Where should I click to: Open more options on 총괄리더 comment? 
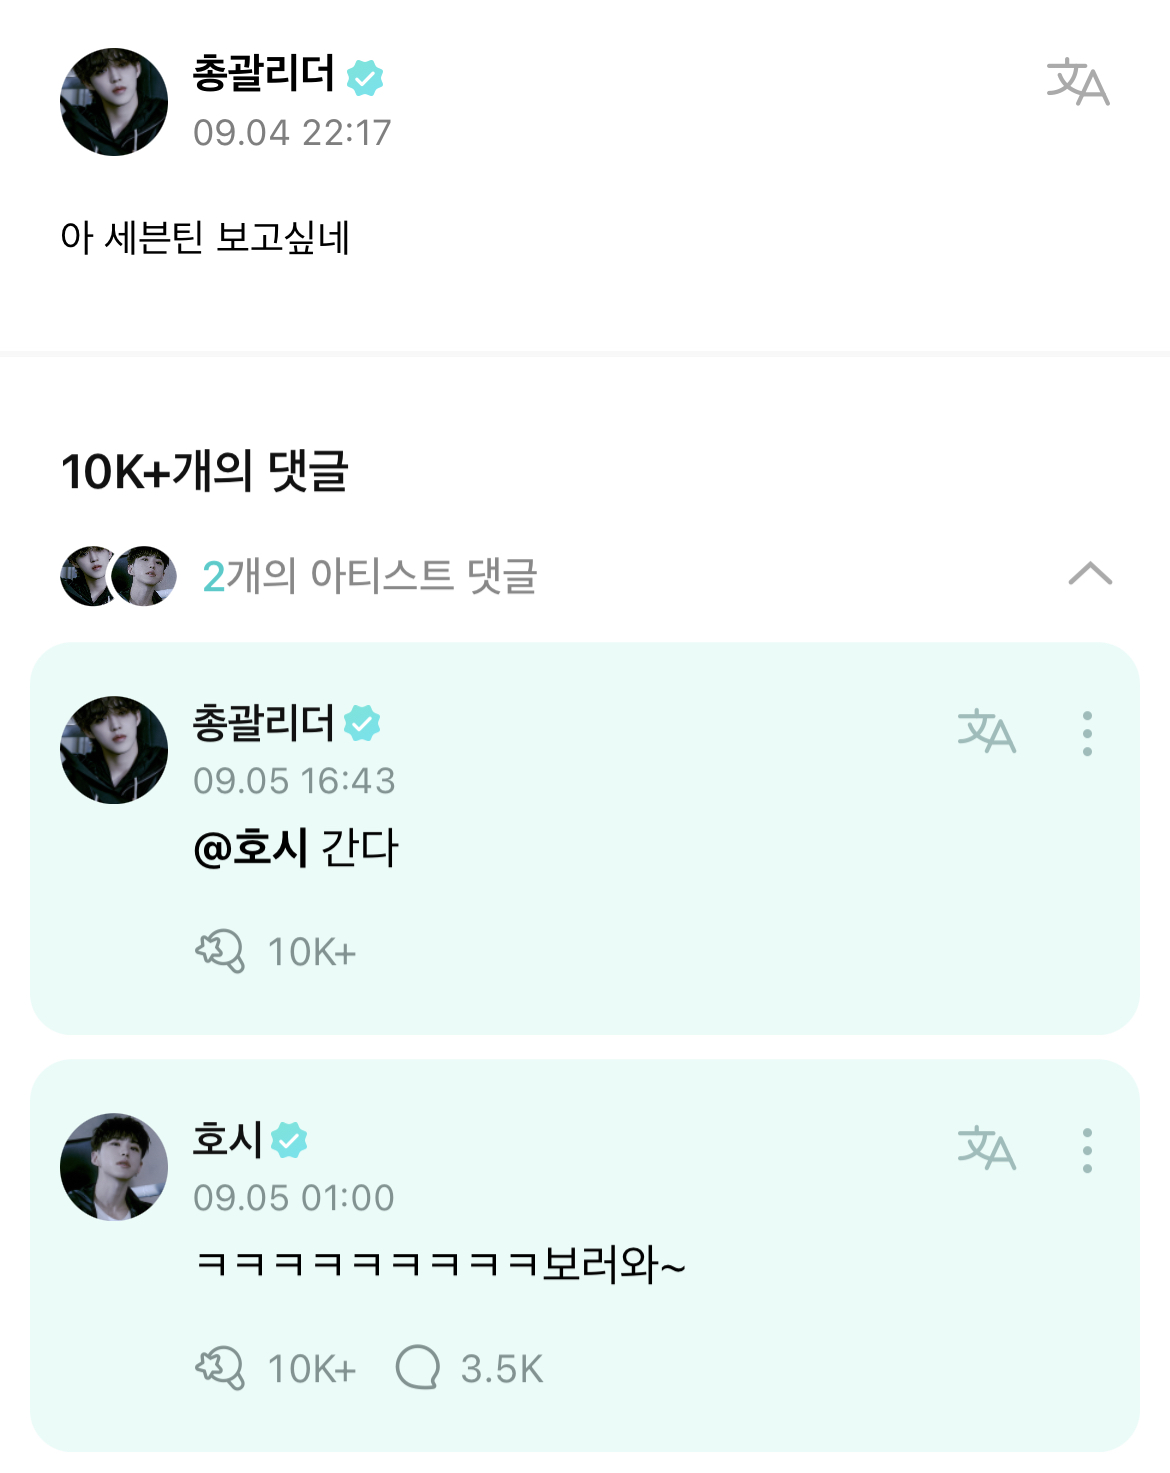pyautogui.click(x=1087, y=734)
